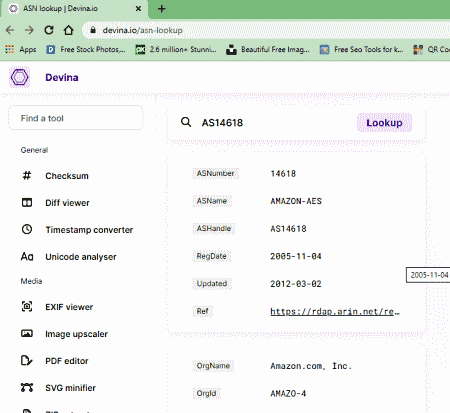Open the Image upscaler tool
Image resolution: width=450 pixels, height=413 pixels.
(76, 334)
